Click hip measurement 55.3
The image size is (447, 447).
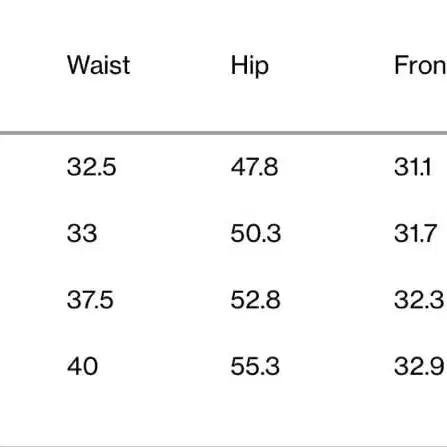pyautogui.click(x=255, y=366)
